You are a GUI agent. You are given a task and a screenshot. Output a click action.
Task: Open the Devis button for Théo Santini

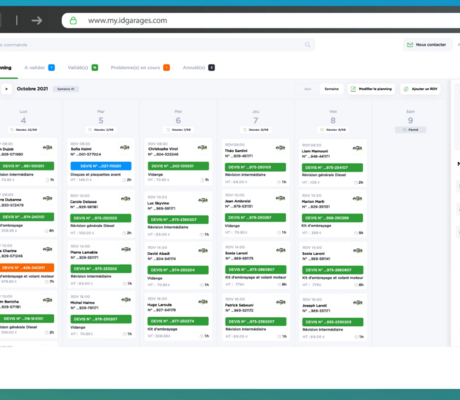coord(255,167)
